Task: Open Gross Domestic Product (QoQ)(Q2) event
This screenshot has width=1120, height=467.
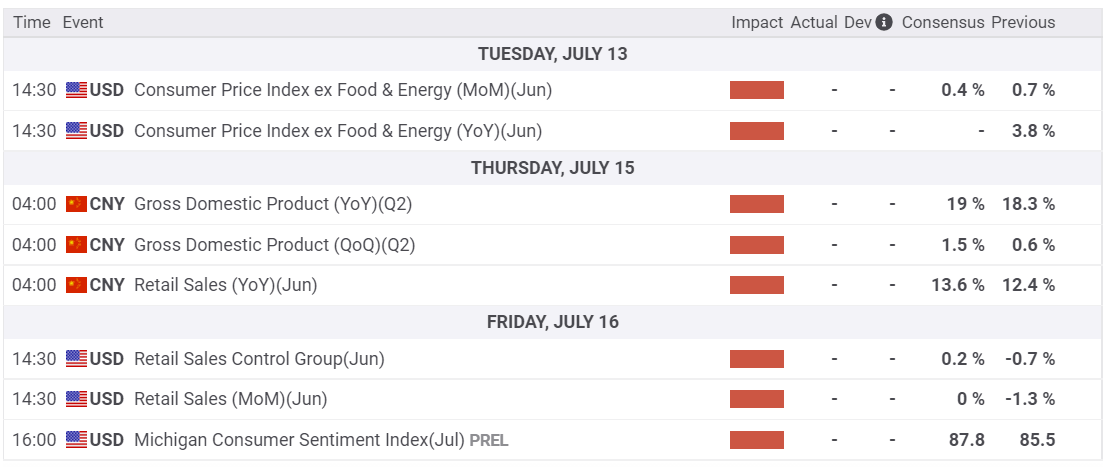Action: pos(274,245)
